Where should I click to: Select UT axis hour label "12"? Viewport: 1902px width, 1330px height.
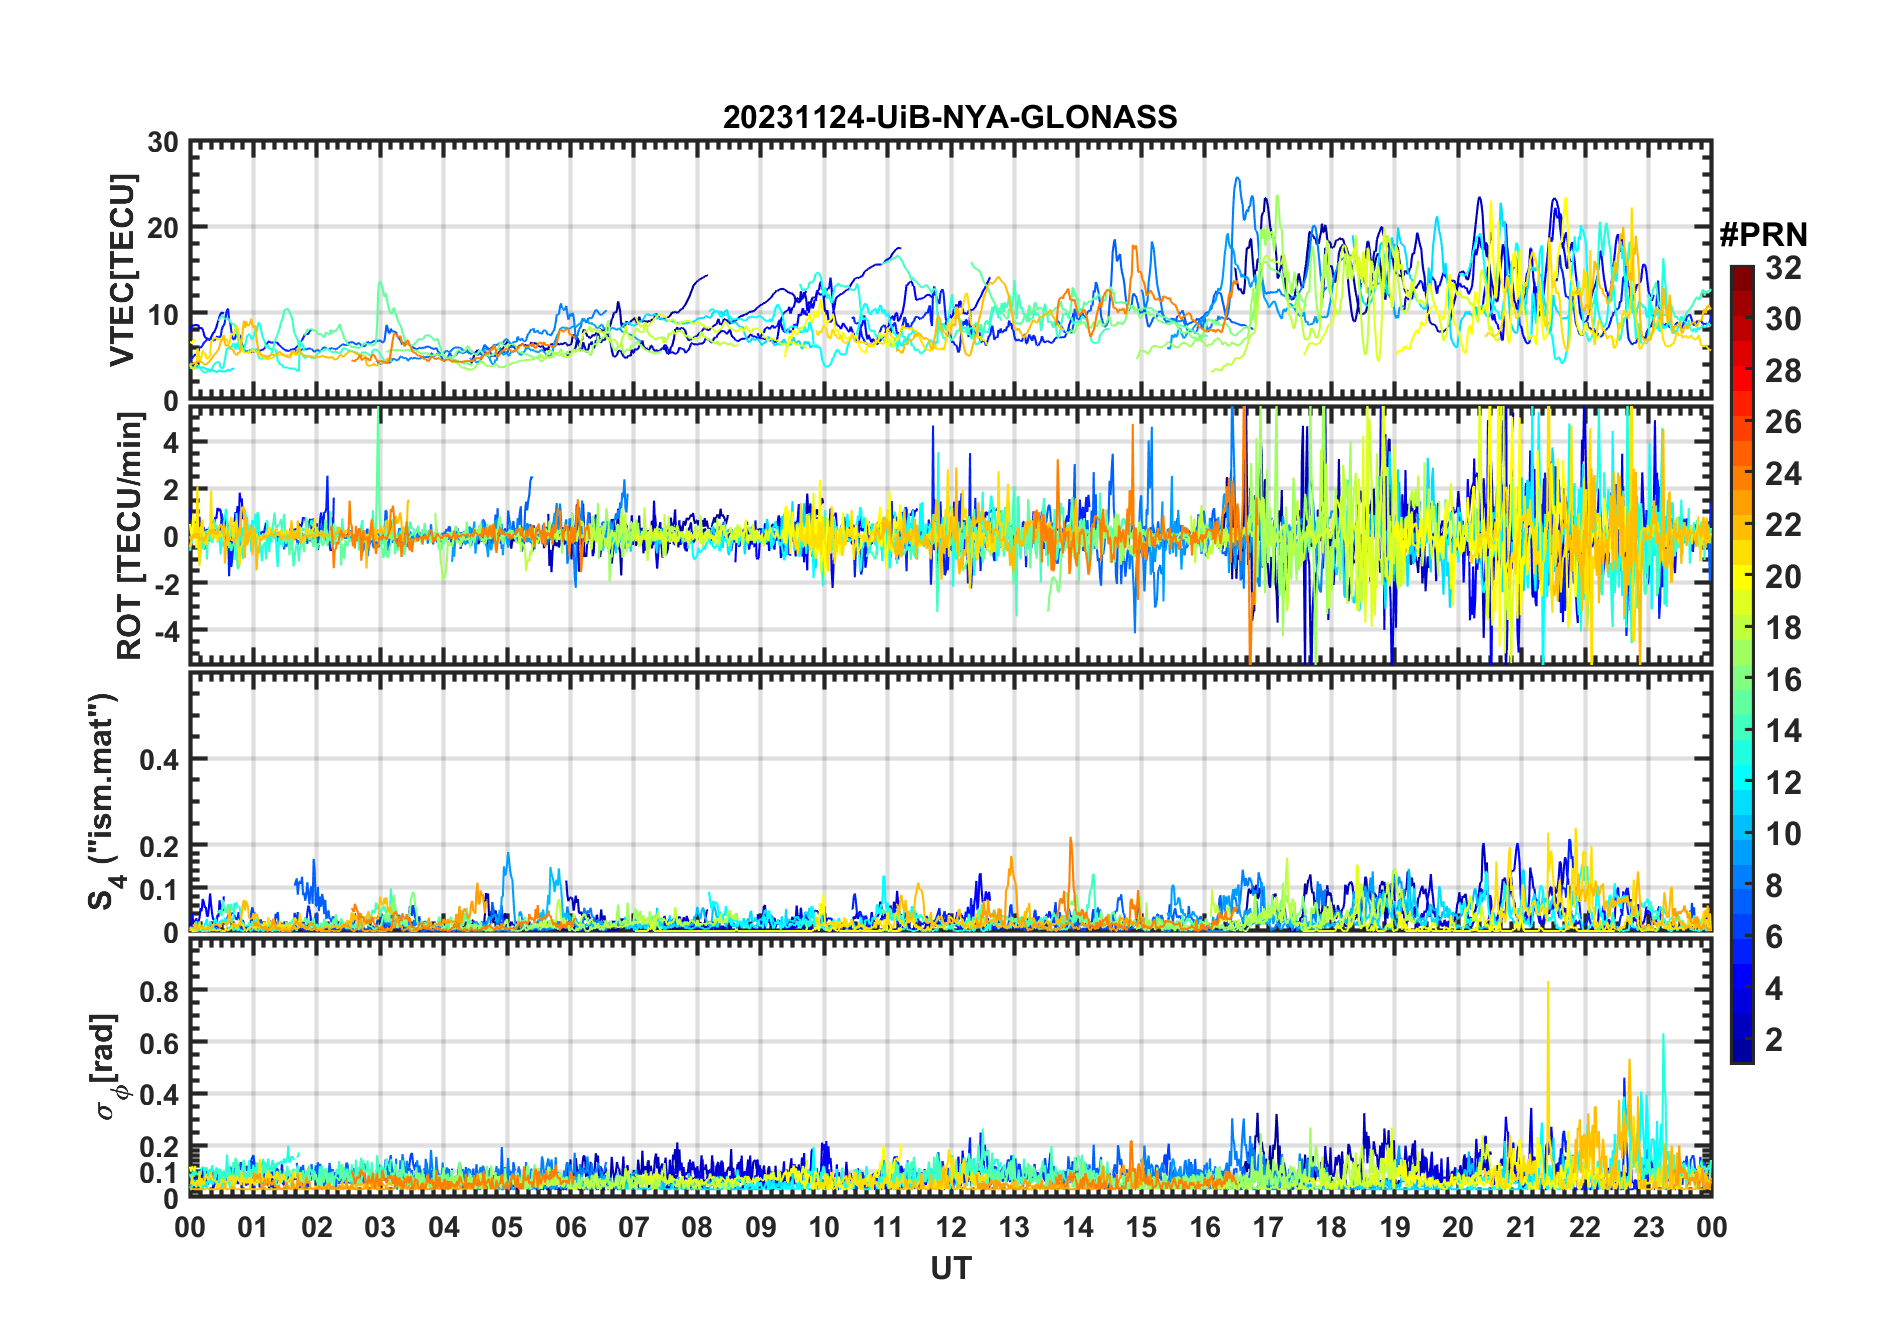click(951, 1227)
